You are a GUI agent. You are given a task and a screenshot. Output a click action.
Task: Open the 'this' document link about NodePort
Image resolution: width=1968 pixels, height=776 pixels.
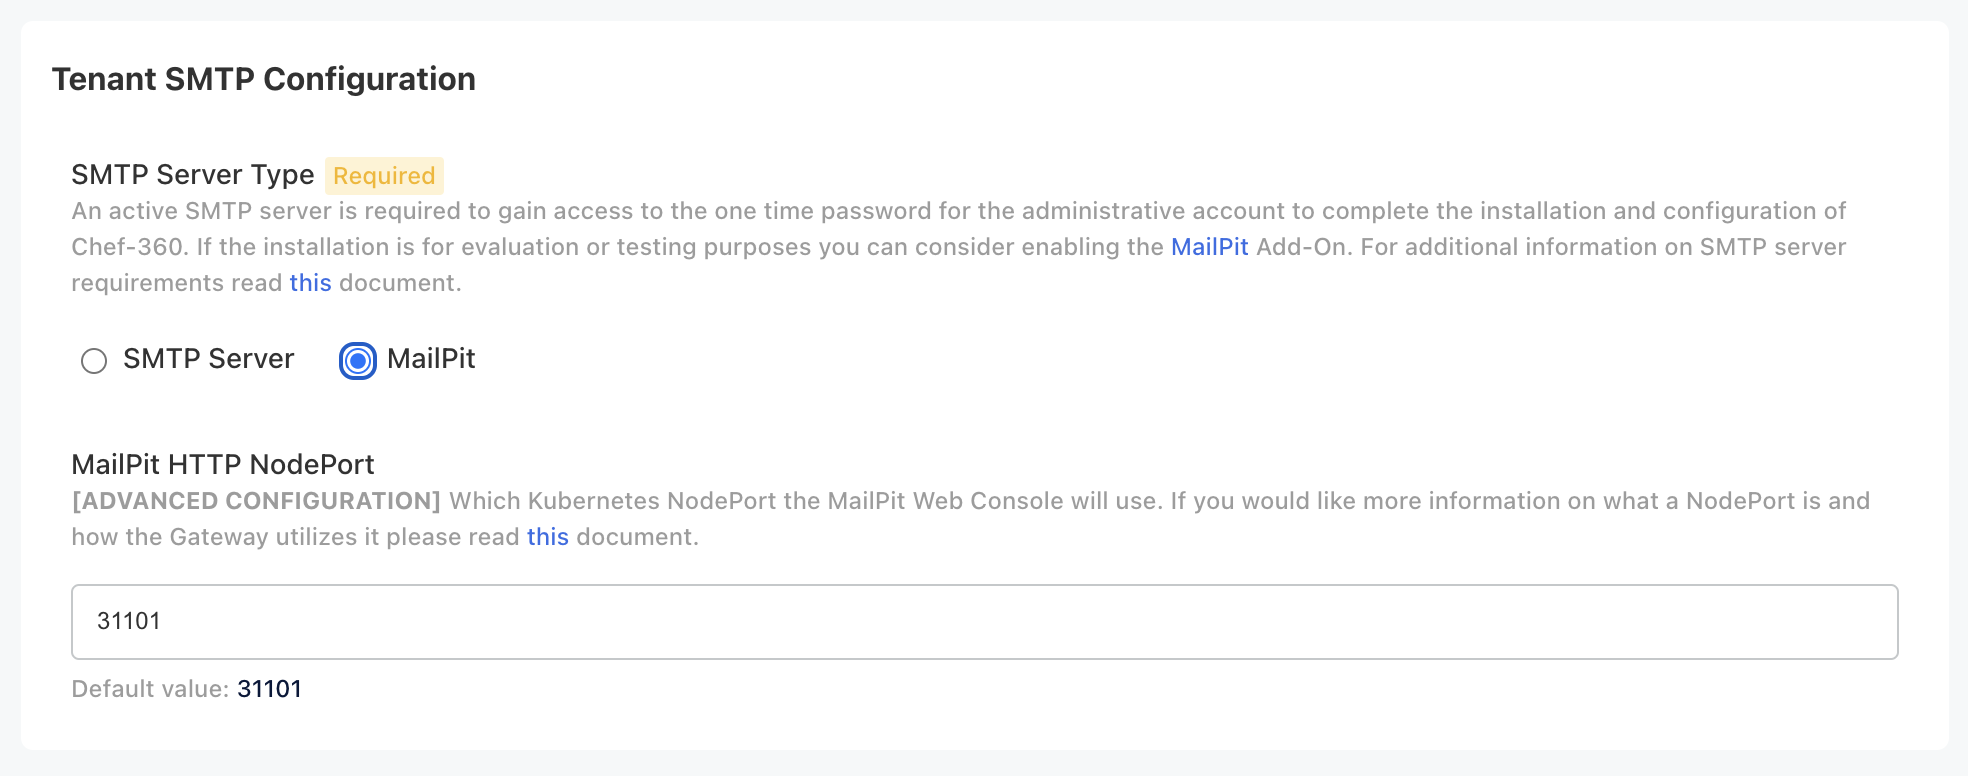click(x=548, y=537)
